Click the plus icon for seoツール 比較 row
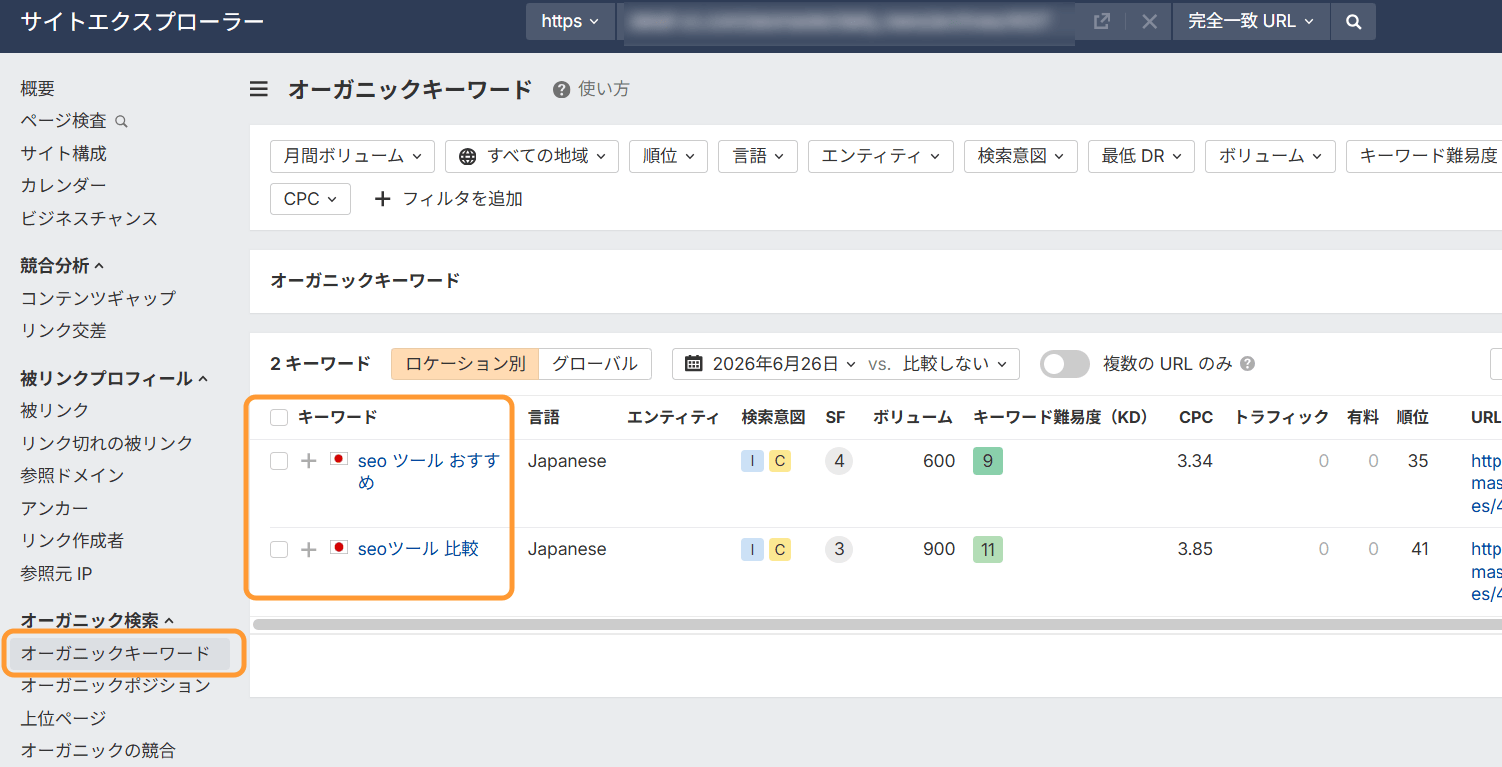The image size is (1502, 767). click(x=309, y=549)
